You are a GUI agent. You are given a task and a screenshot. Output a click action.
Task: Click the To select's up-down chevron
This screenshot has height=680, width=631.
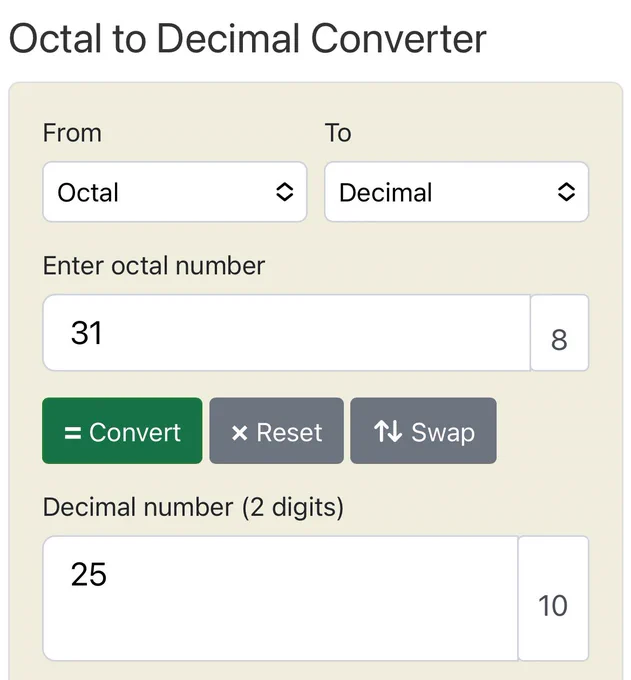(x=566, y=192)
